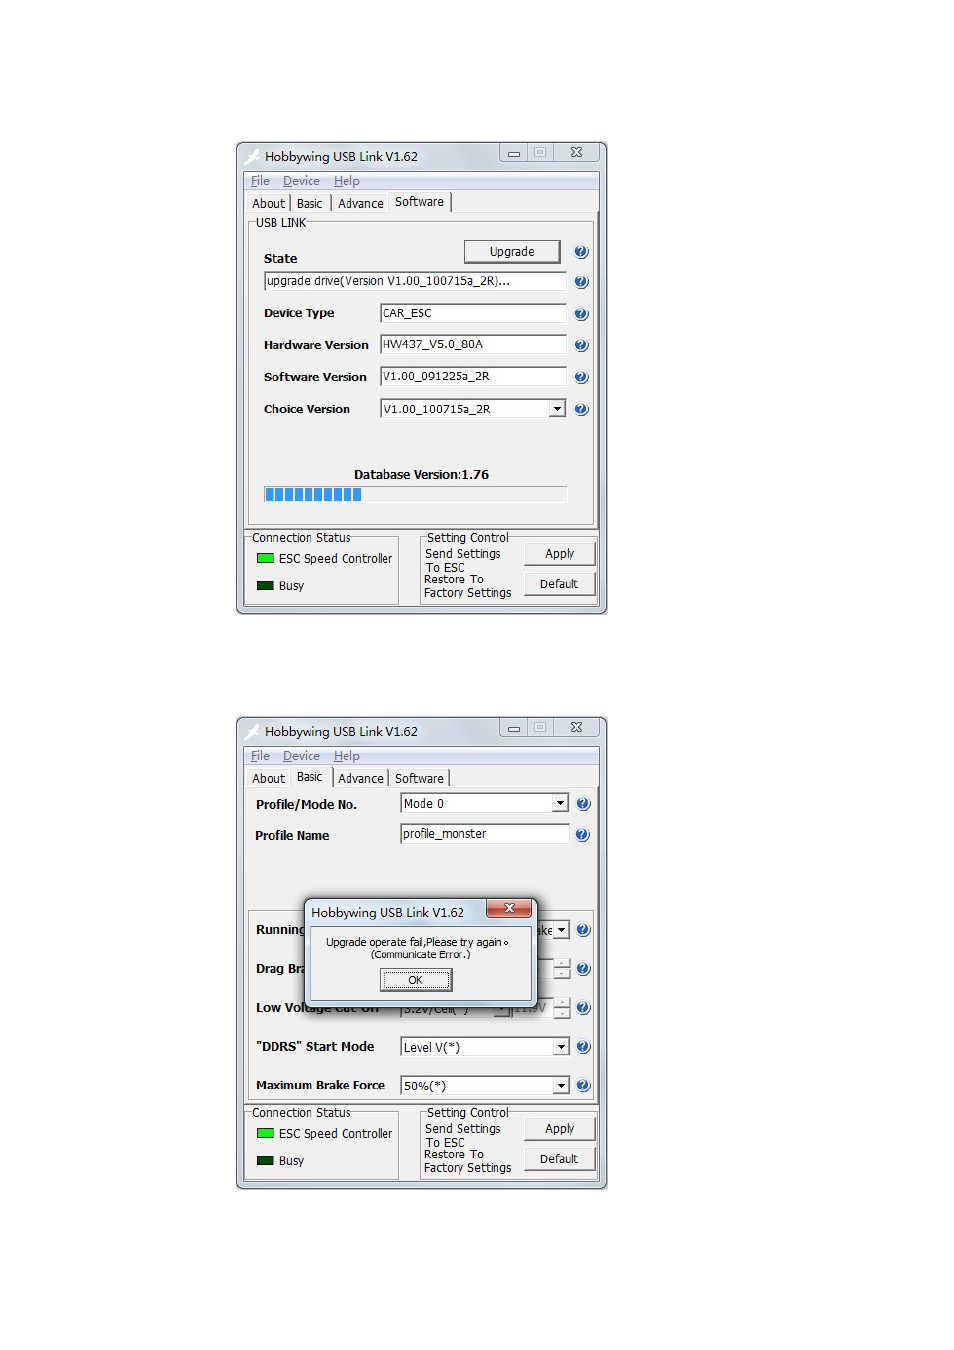The height and width of the screenshot is (1350, 954).
Task: Click help icon for "DDRS" Start Mode
Action: pyautogui.click(x=583, y=1047)
